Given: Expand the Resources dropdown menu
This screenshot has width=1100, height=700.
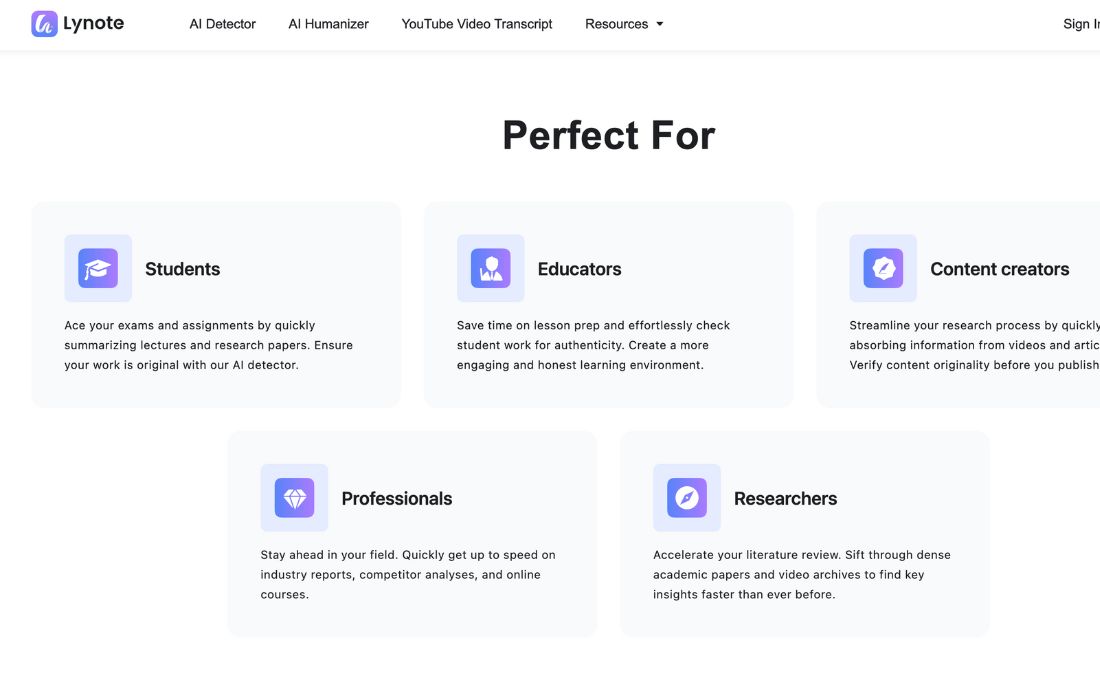Looking at the screenshot, I should pyautogui.click(x=617, y=24).
